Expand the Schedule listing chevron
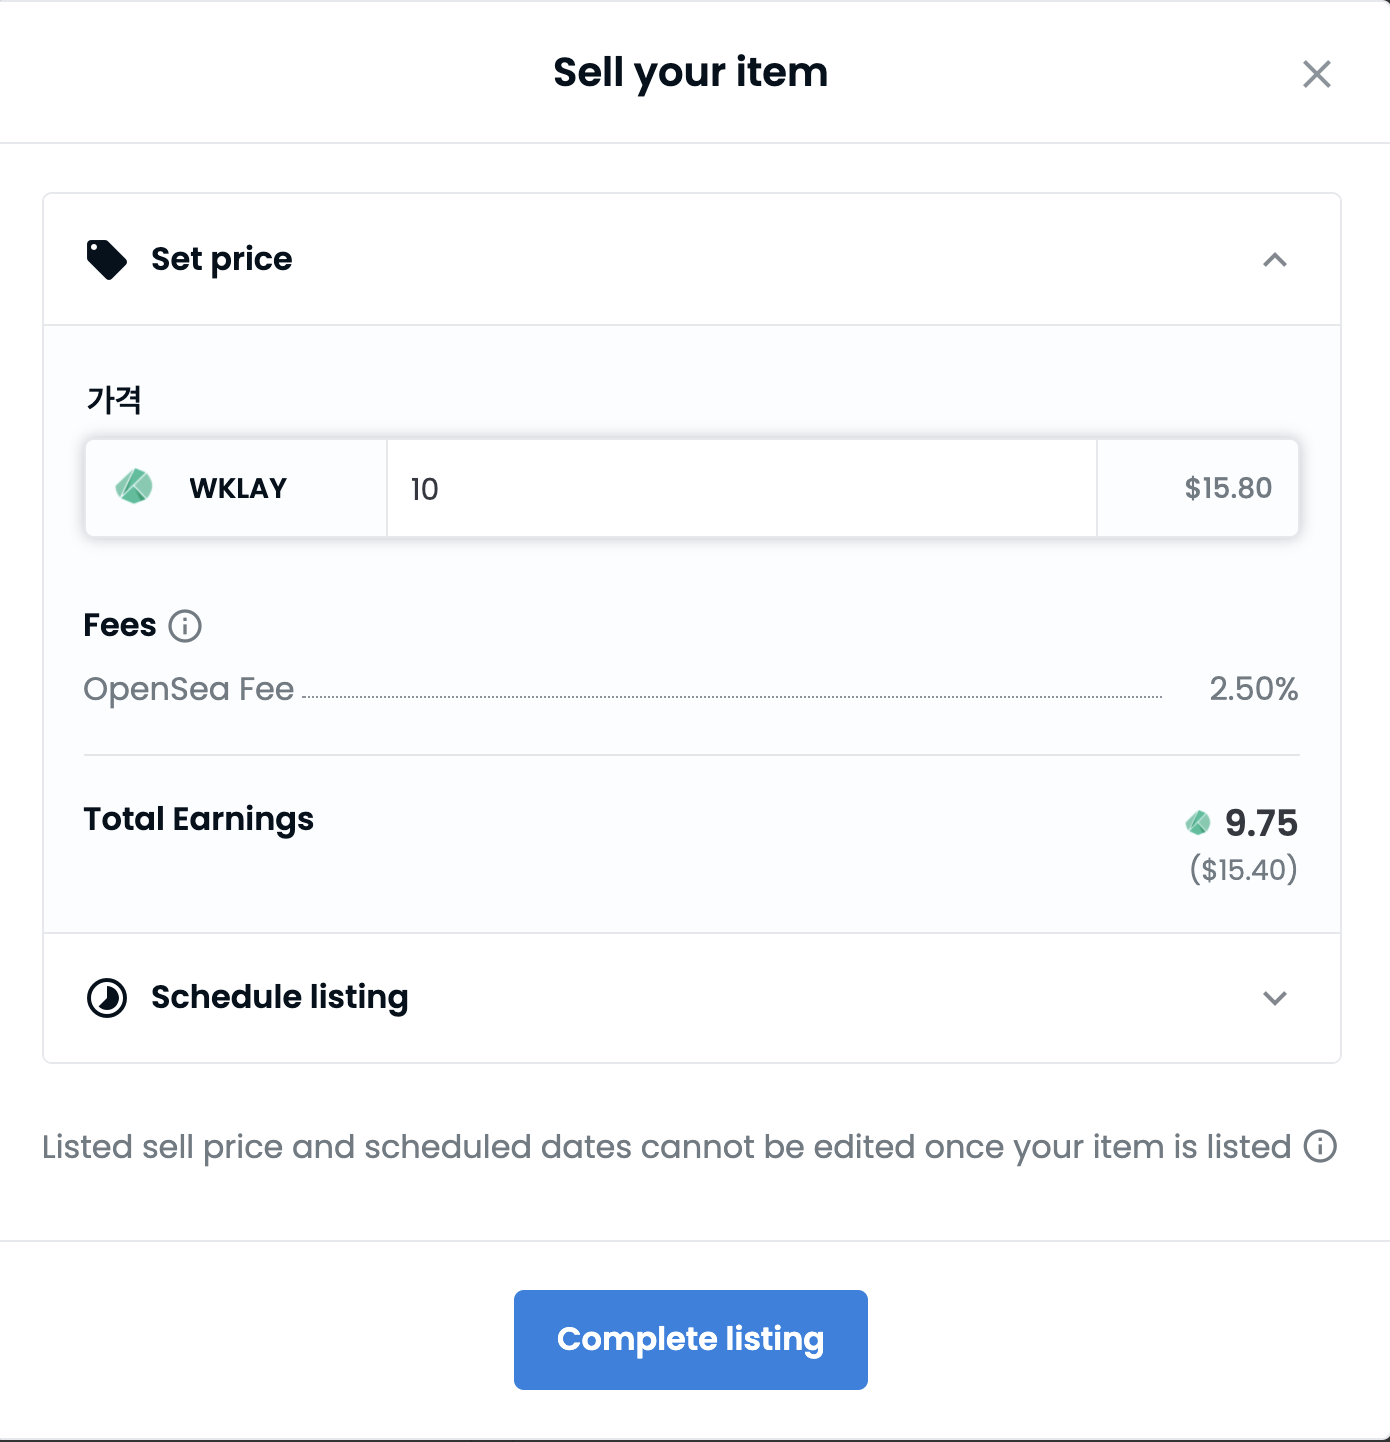This screenshot has height=1442, width=1390. [1275, 998]
